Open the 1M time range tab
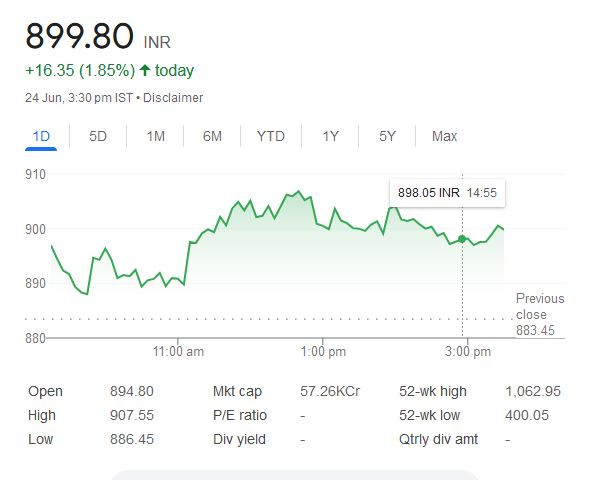The height and width of the screenshot is (480, 605). 155,136
